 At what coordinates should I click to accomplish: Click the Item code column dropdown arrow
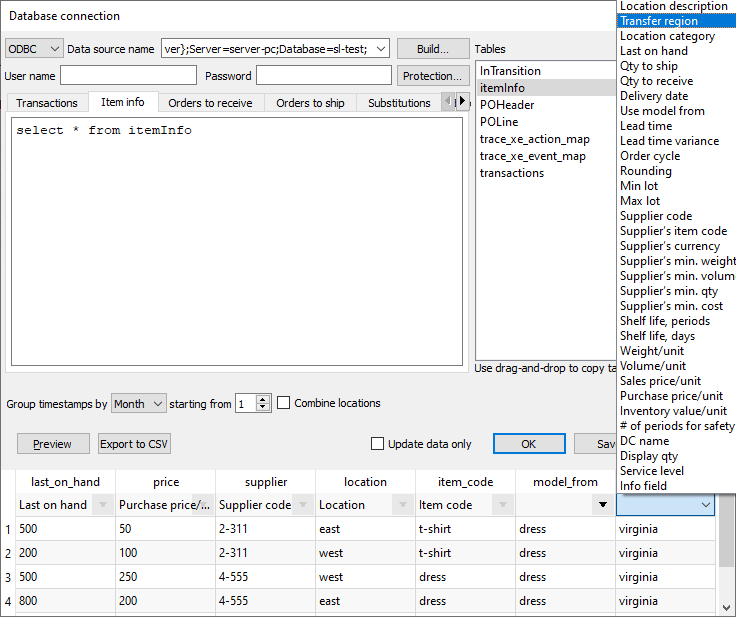click(503, 505)
